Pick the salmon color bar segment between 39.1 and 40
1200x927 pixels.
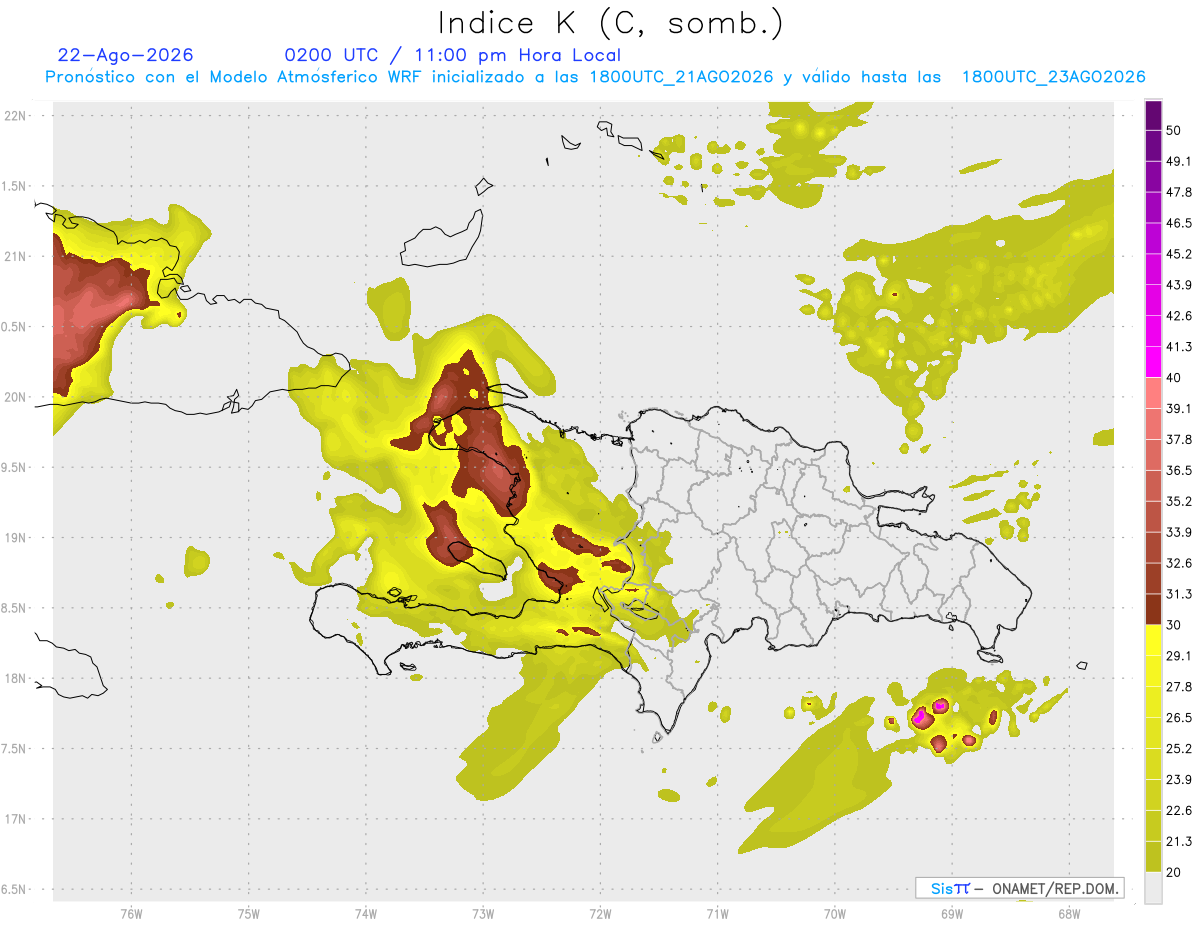pos(1153,393)
